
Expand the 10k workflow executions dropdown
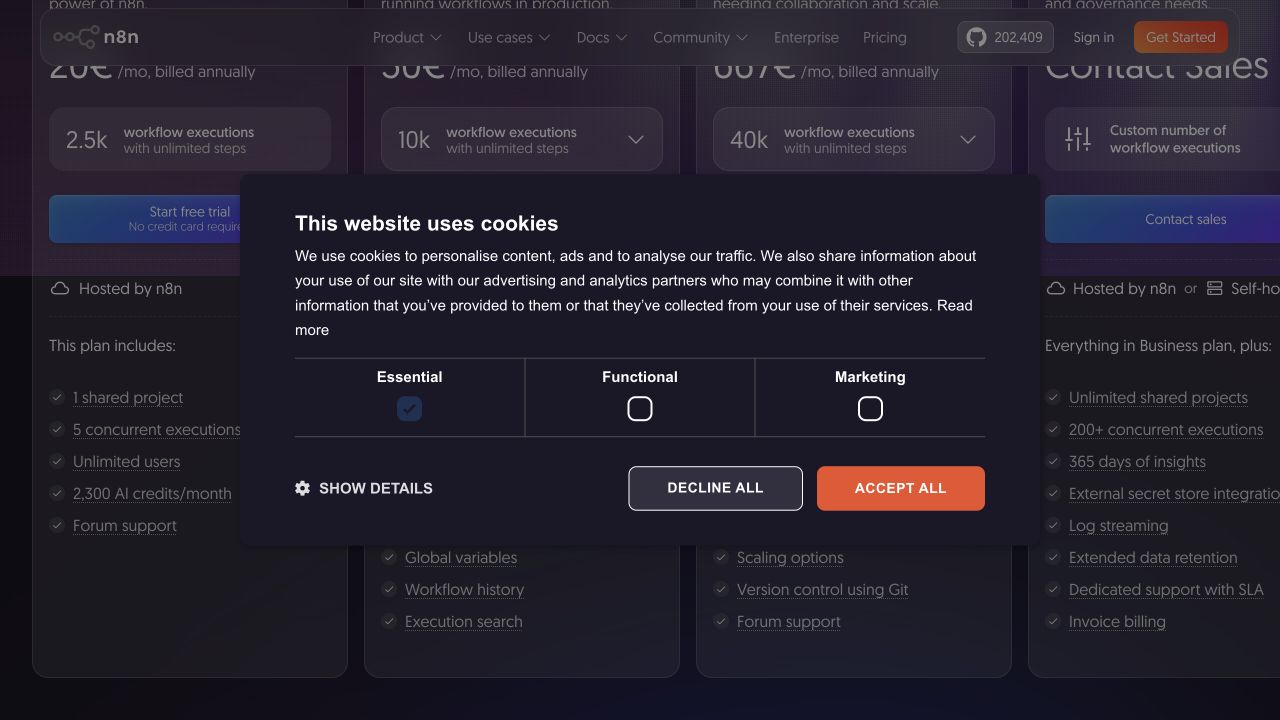point(522,139)
